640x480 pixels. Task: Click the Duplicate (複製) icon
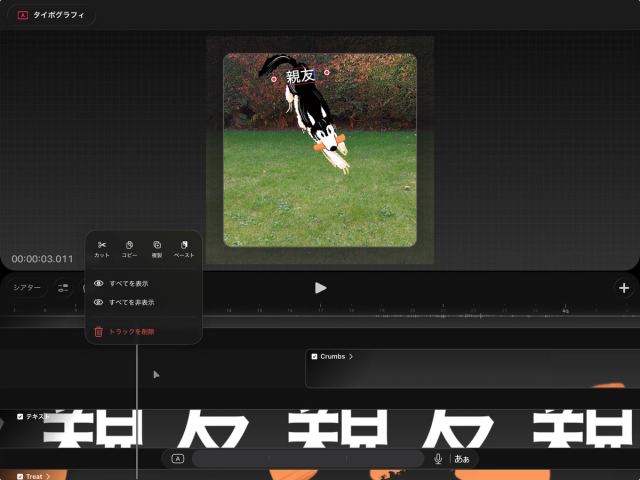click(157, 245)
